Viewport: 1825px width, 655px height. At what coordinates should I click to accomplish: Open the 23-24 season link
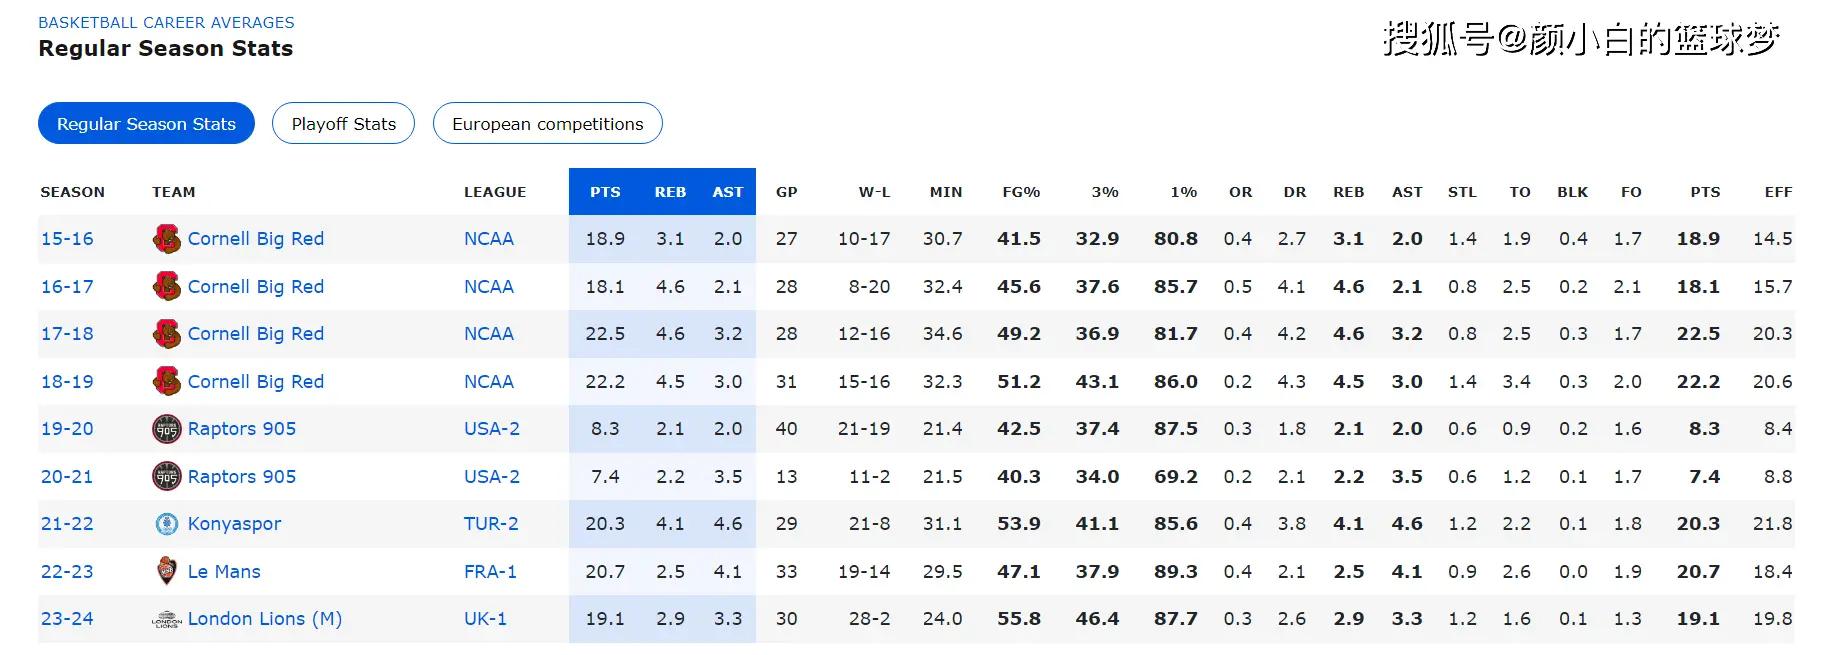tap(67, 619)
